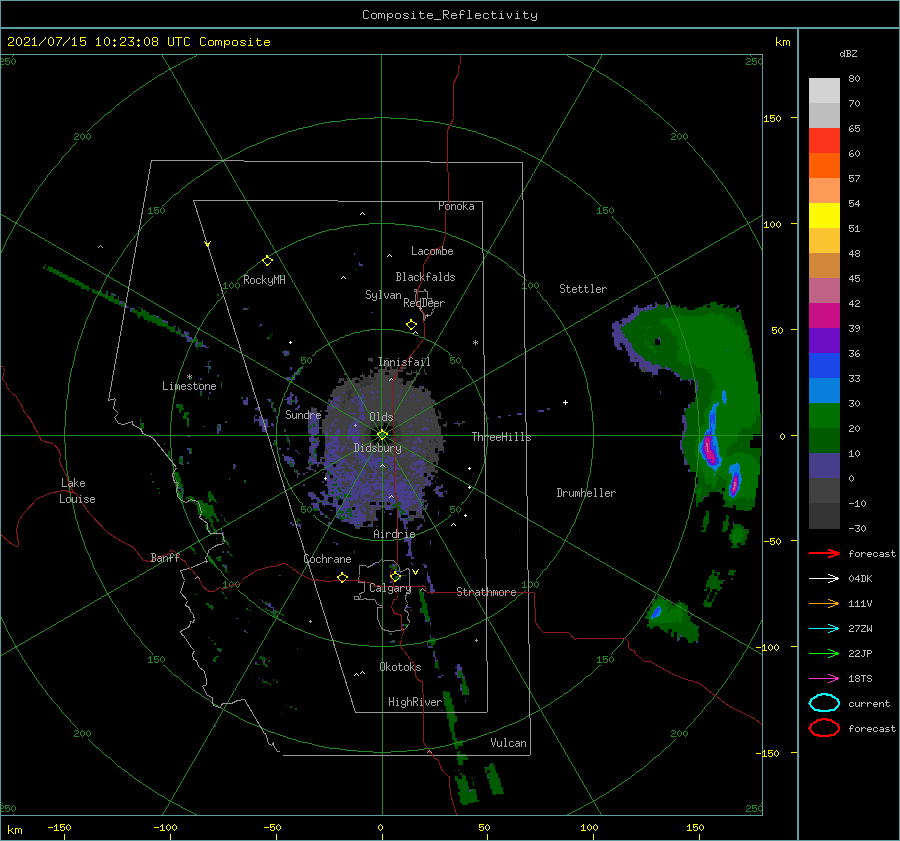Select the 80 dBZ light gray swatch
Image resolution: width=900 pixels, height=841 pixels.
824,90
